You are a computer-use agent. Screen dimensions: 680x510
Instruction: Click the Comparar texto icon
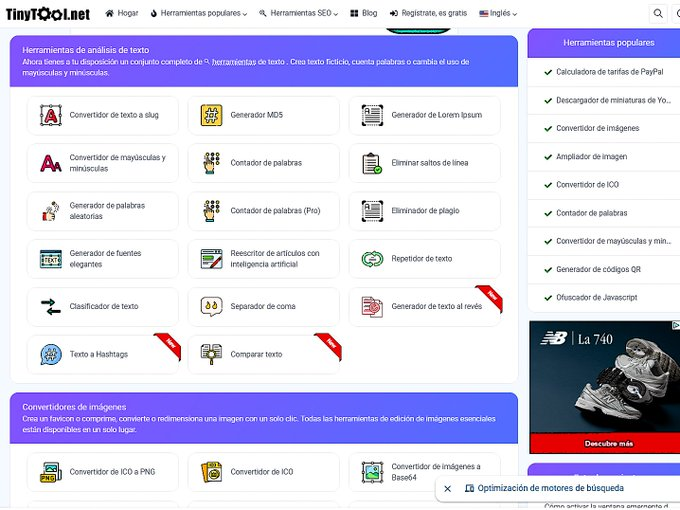(x=211, y=354)
